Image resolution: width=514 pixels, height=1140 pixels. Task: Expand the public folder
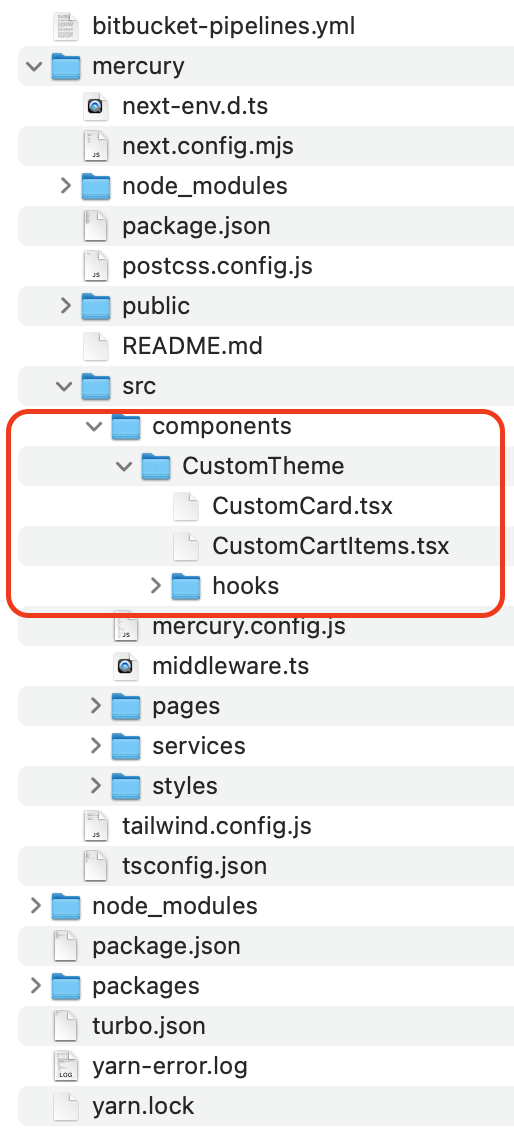66,305
